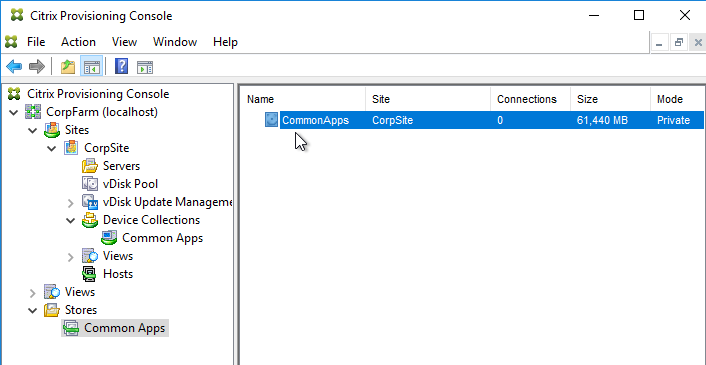Open the View menu
This screenshot has height=365, width=706.
click(x=124, y=42)
